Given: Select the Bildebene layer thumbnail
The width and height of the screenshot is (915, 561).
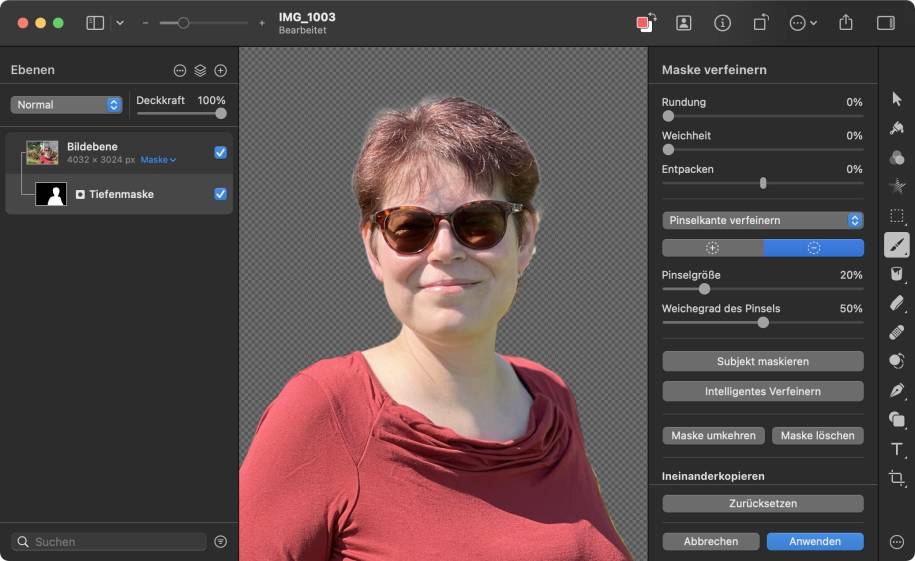Looking at the screenshot, I should pos(42,152).
